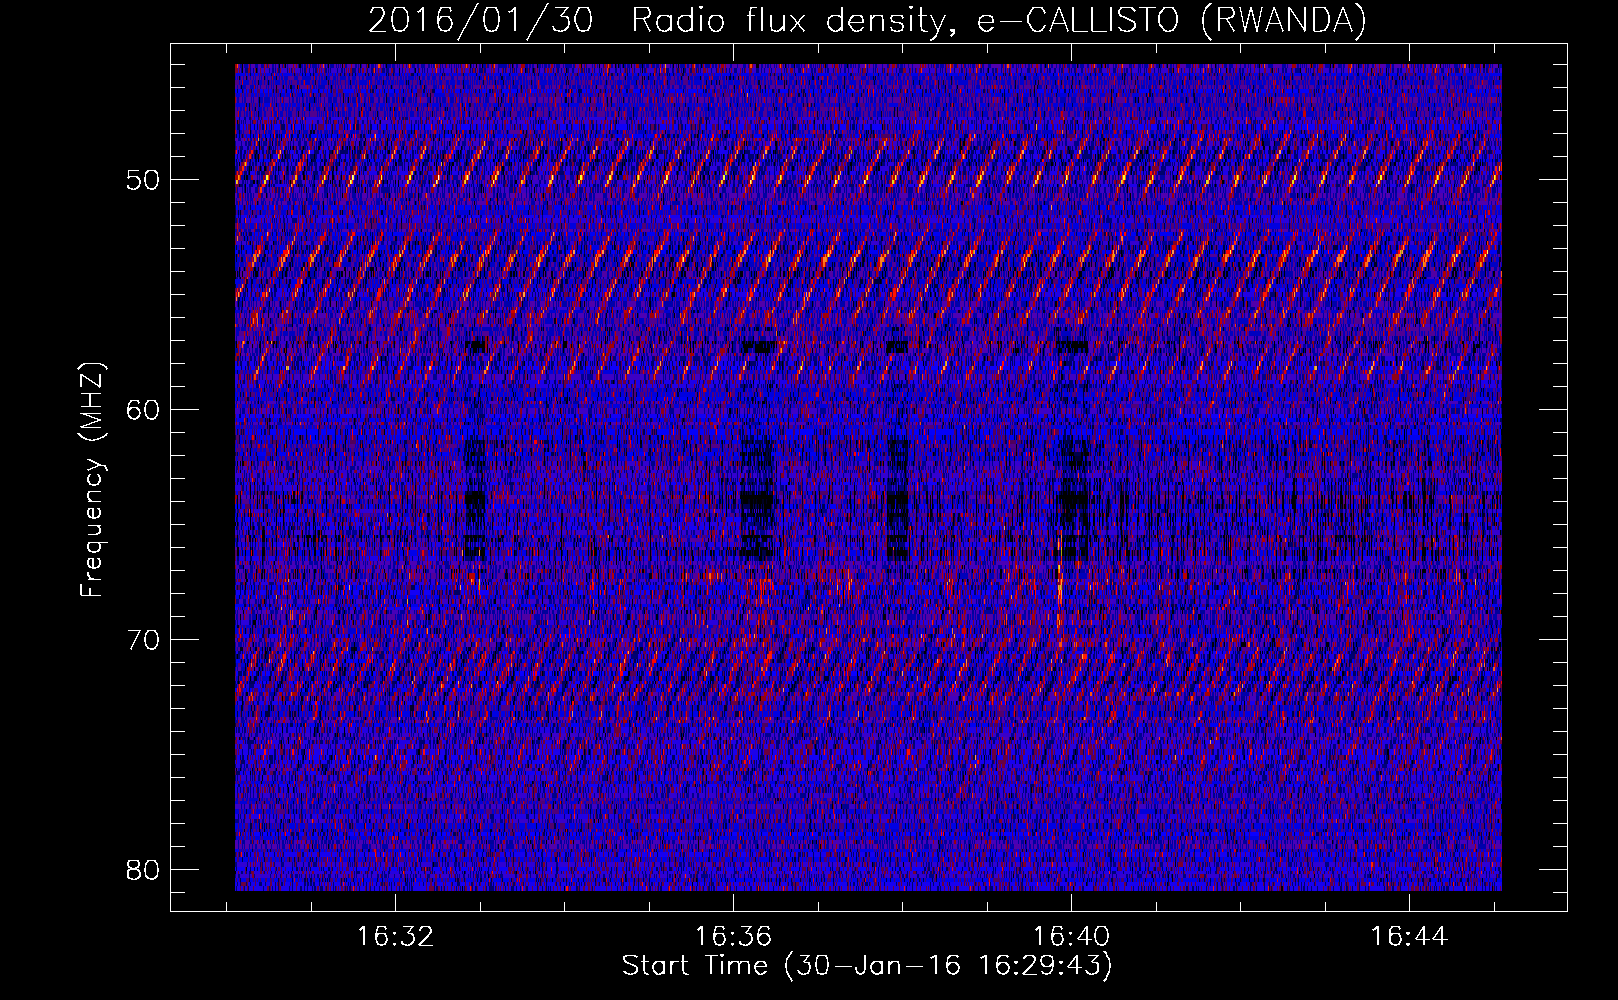Click the "Frequency (MHZ)" y-axis label
The height and width of the screenshot is (1000, 1618).
tap(92, 480)
